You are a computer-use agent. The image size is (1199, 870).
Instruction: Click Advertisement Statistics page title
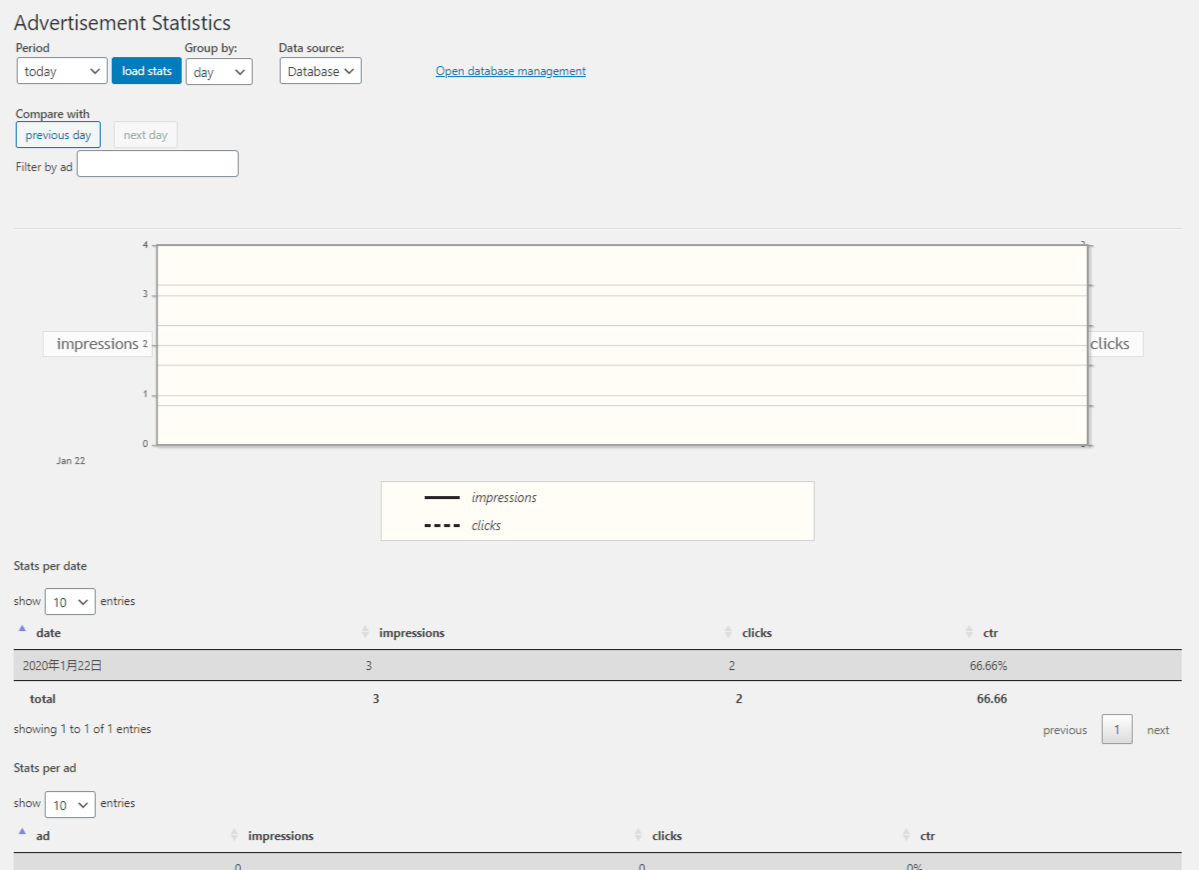point(122,23)
